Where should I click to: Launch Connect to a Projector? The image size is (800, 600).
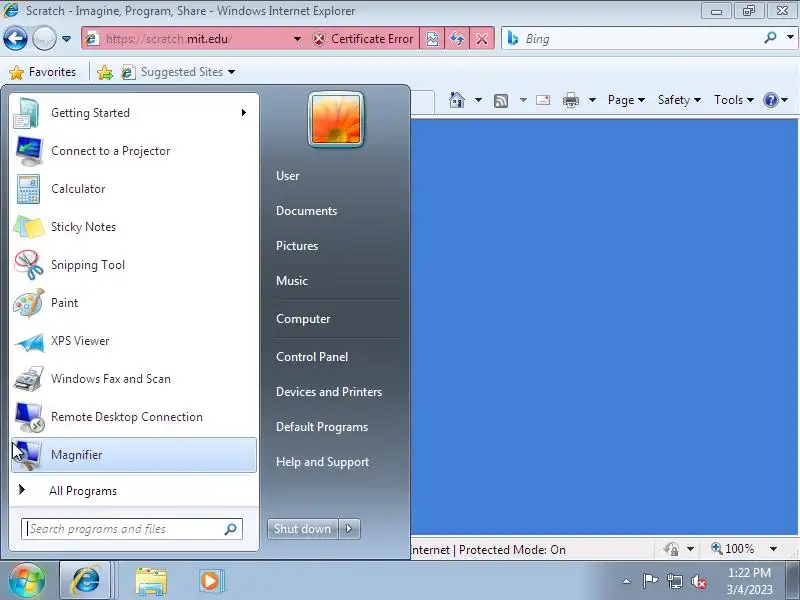pos(133,151)
